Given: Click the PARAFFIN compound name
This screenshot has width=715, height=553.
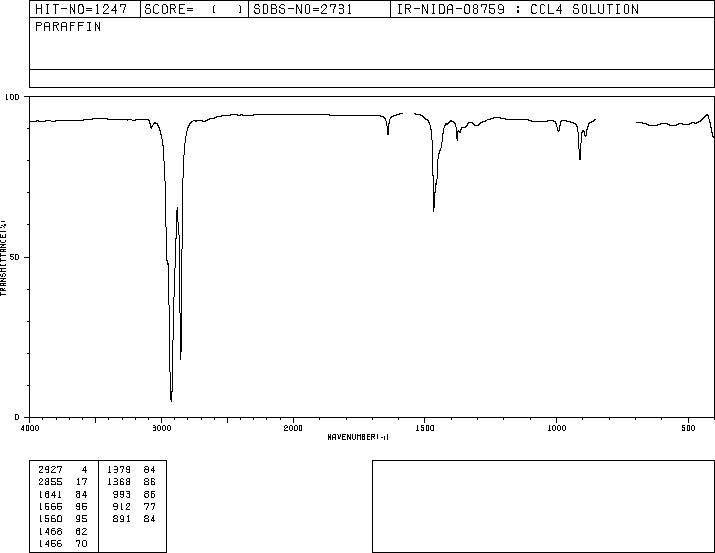Looking at the screenshot, I should 68,27.
